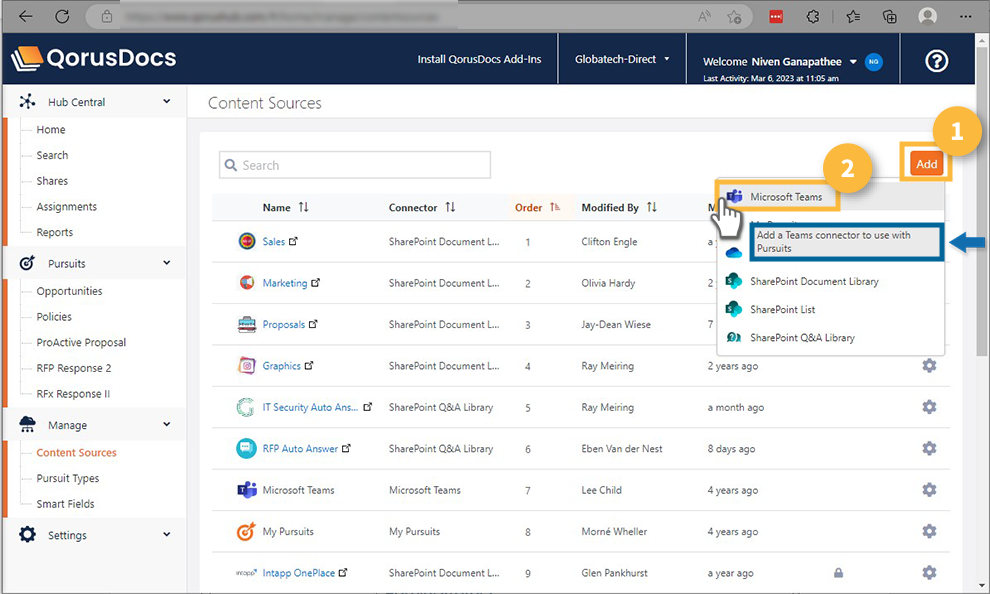Open settings gear for Intapp OnePlace row

pyautogui.click(x=929, y=573)
